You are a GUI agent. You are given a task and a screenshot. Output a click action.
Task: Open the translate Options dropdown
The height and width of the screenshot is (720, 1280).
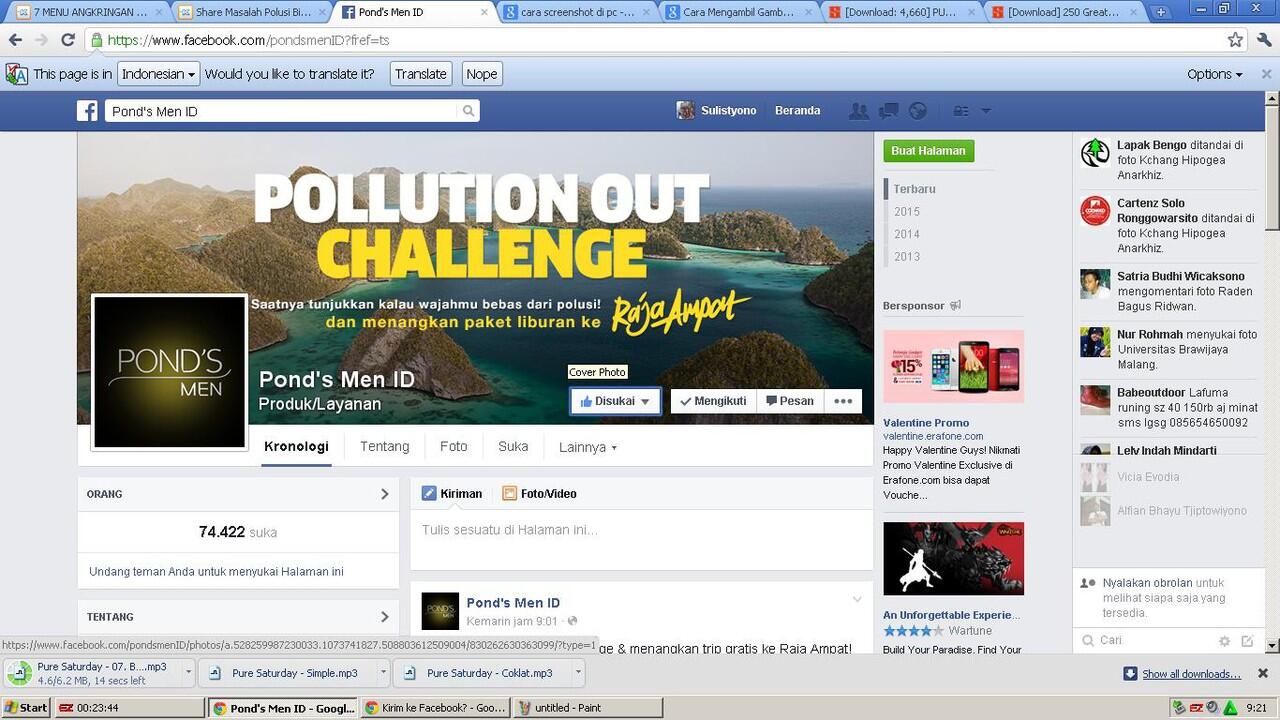click(x=1214, y=74)
